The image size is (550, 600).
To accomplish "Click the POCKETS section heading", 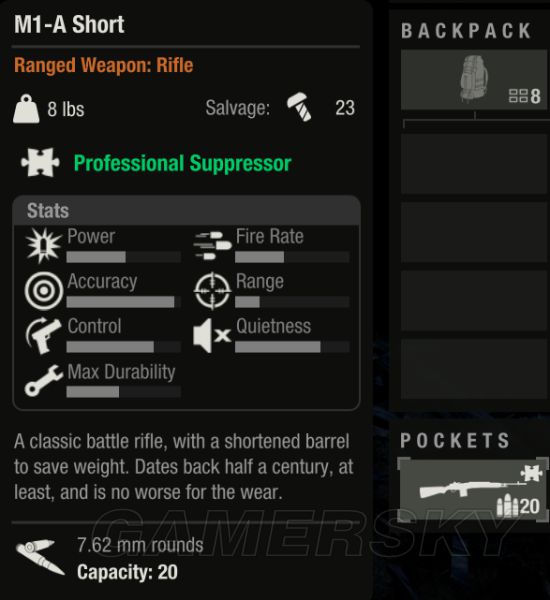I will coord(455,440).
